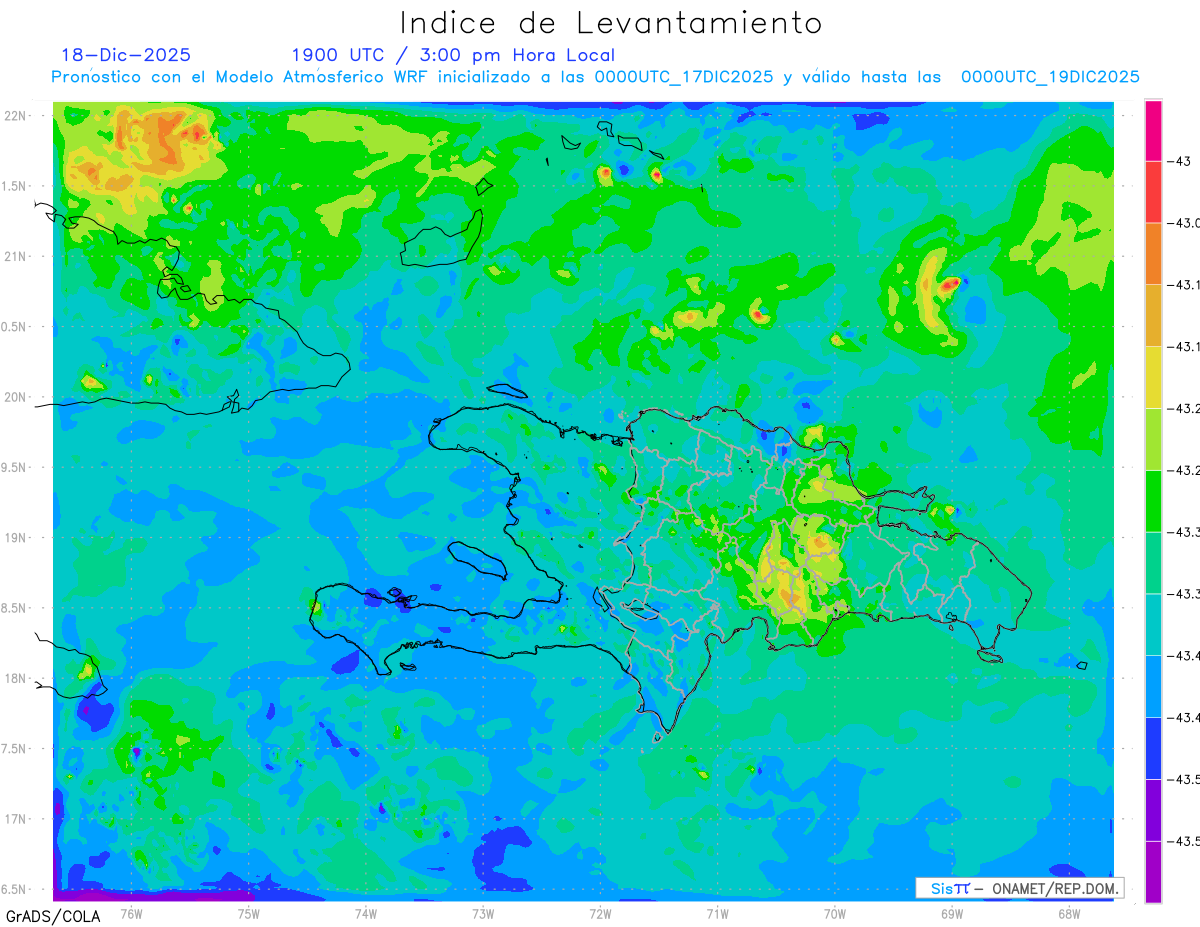The height and width of the screenshot is (927, 1200).
Task: Click the "Pronostico con el Modelo Atmosferico WRF" line
Action: tap(595, 77)
